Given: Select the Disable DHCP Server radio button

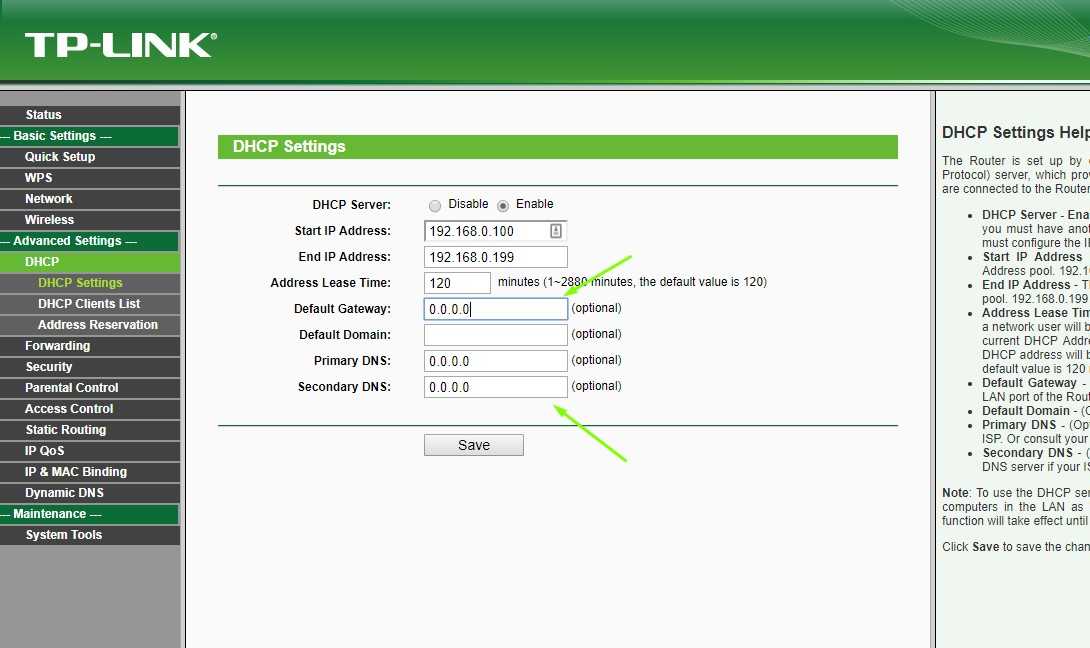Looking at the screenshot, I should (435, 205).
